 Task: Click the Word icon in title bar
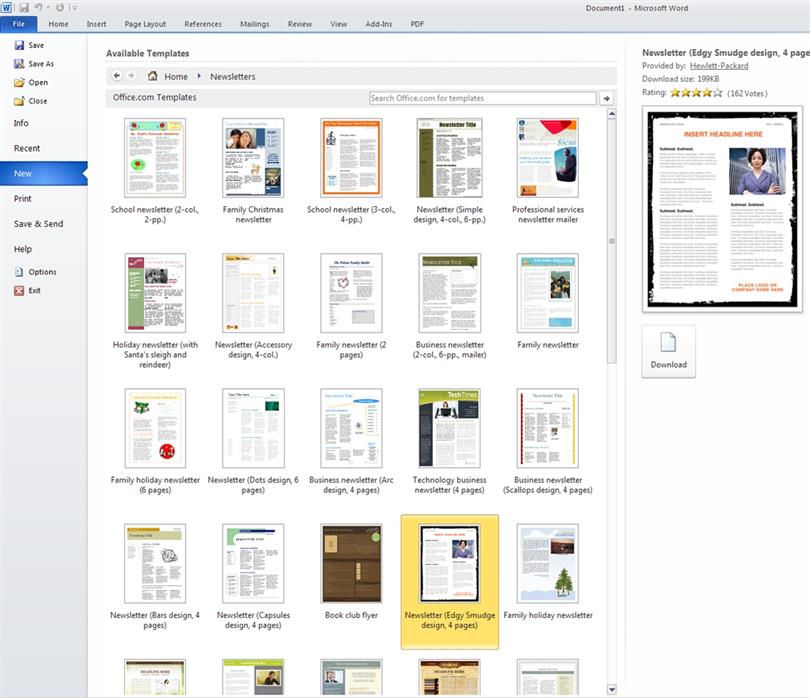click(6, 8)
